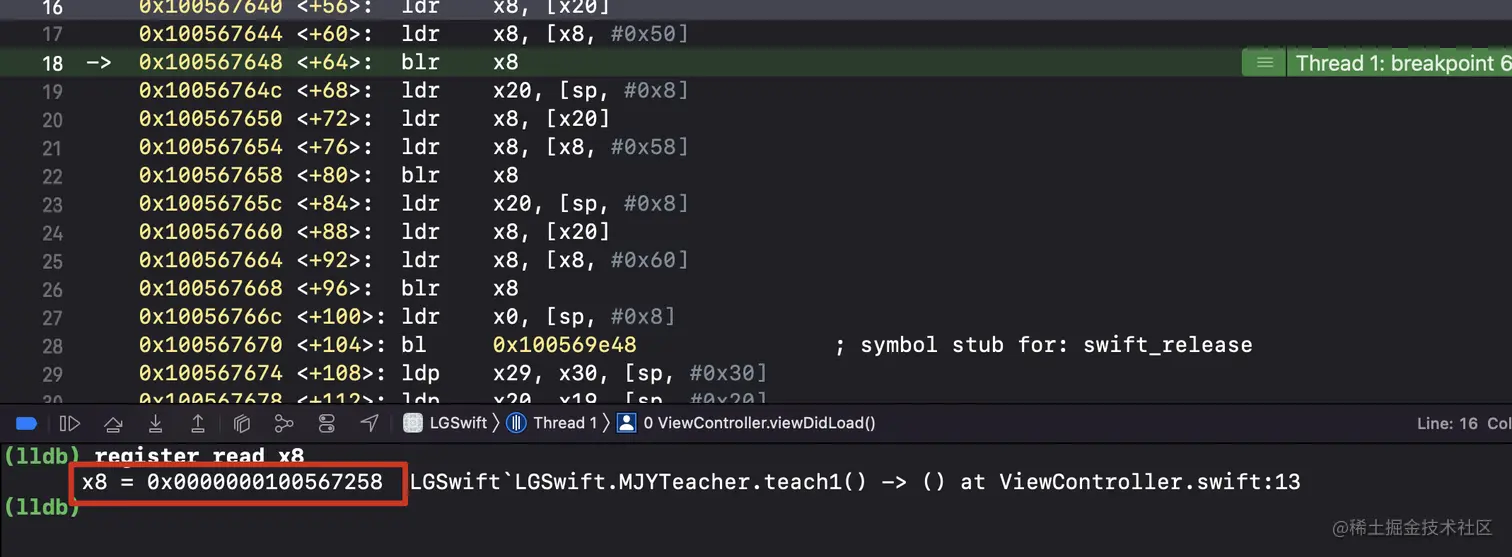1512x557 pixels.
Task: Open the Environment Overrides toggle icon
Action: [326, 423]
